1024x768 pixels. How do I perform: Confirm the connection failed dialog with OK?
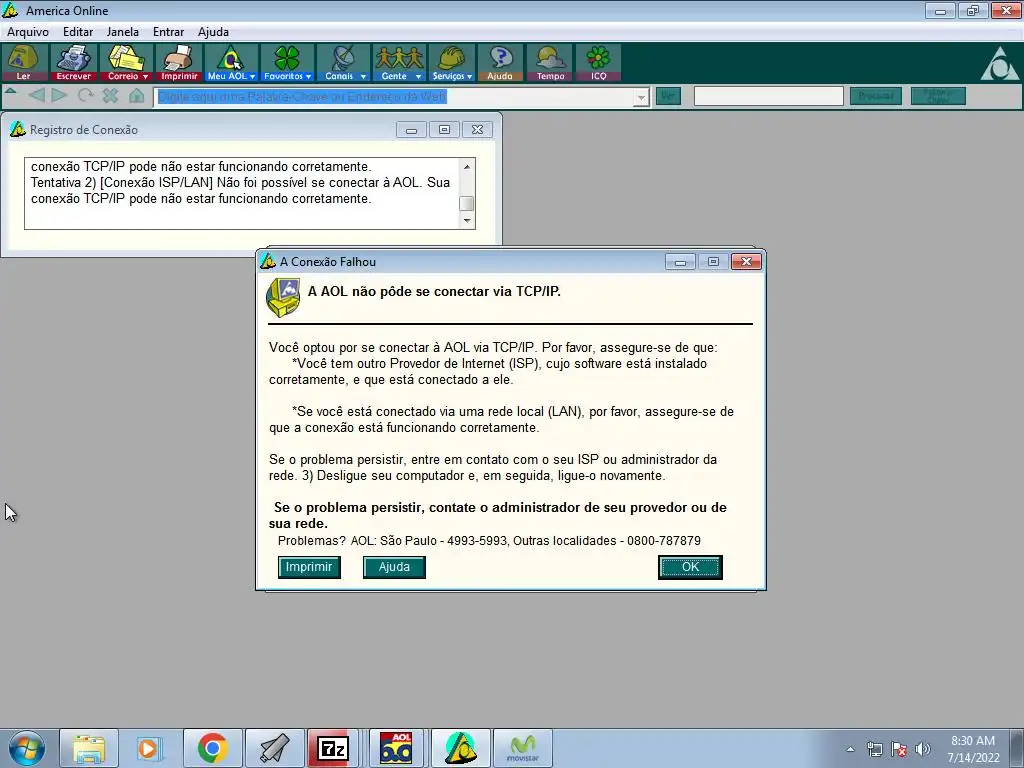(x=690, y=567)
